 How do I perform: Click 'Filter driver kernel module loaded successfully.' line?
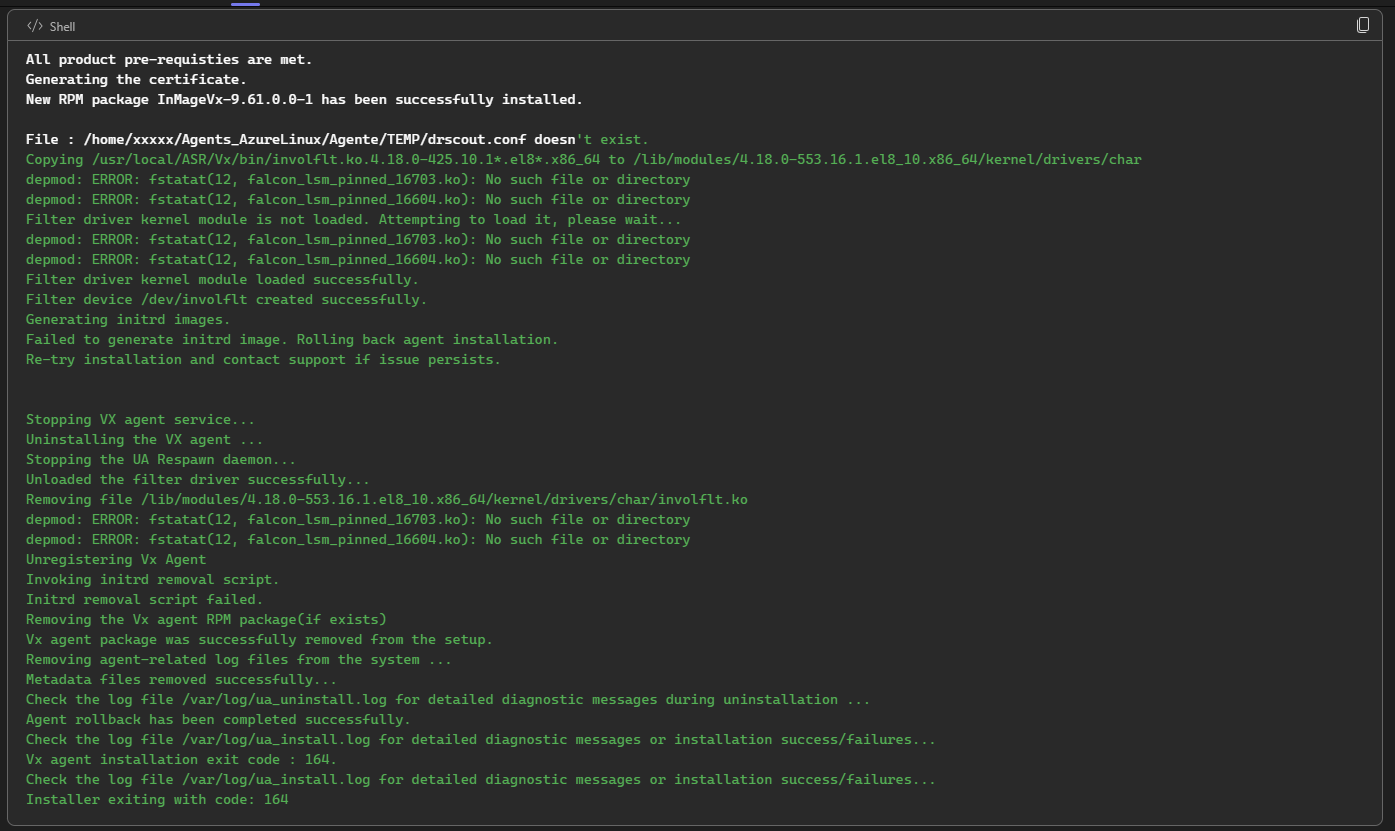pyautogui.click(x=222, y=280)
